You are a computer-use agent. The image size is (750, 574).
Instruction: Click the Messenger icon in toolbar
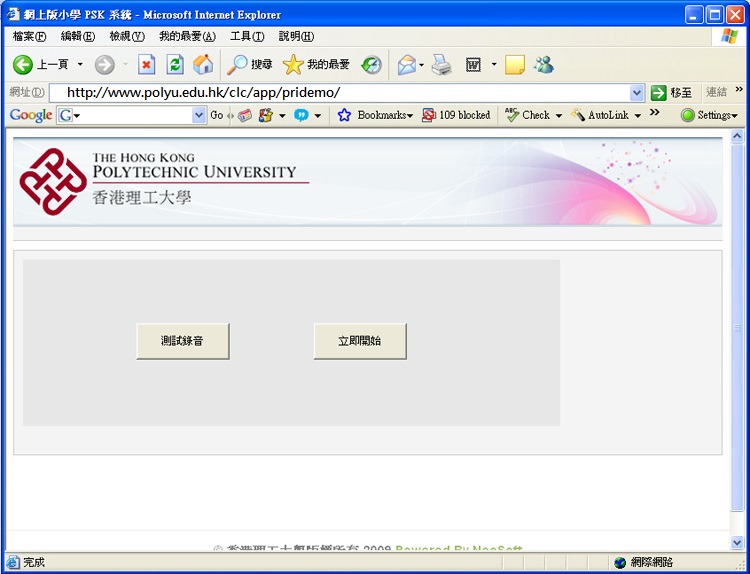tap(543, 65)
